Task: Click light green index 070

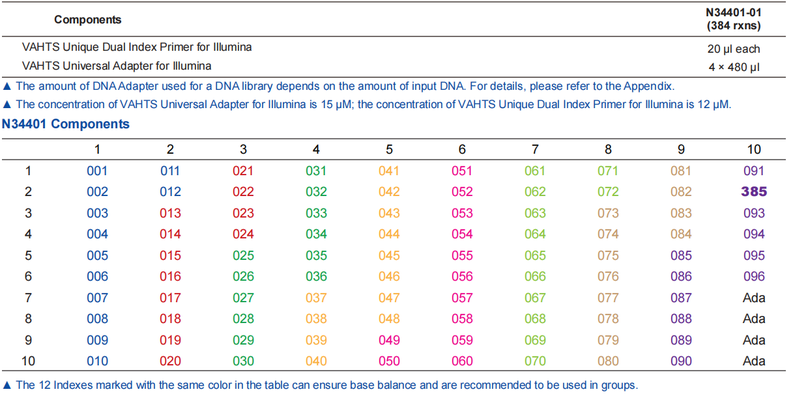Action: [535, 361]
